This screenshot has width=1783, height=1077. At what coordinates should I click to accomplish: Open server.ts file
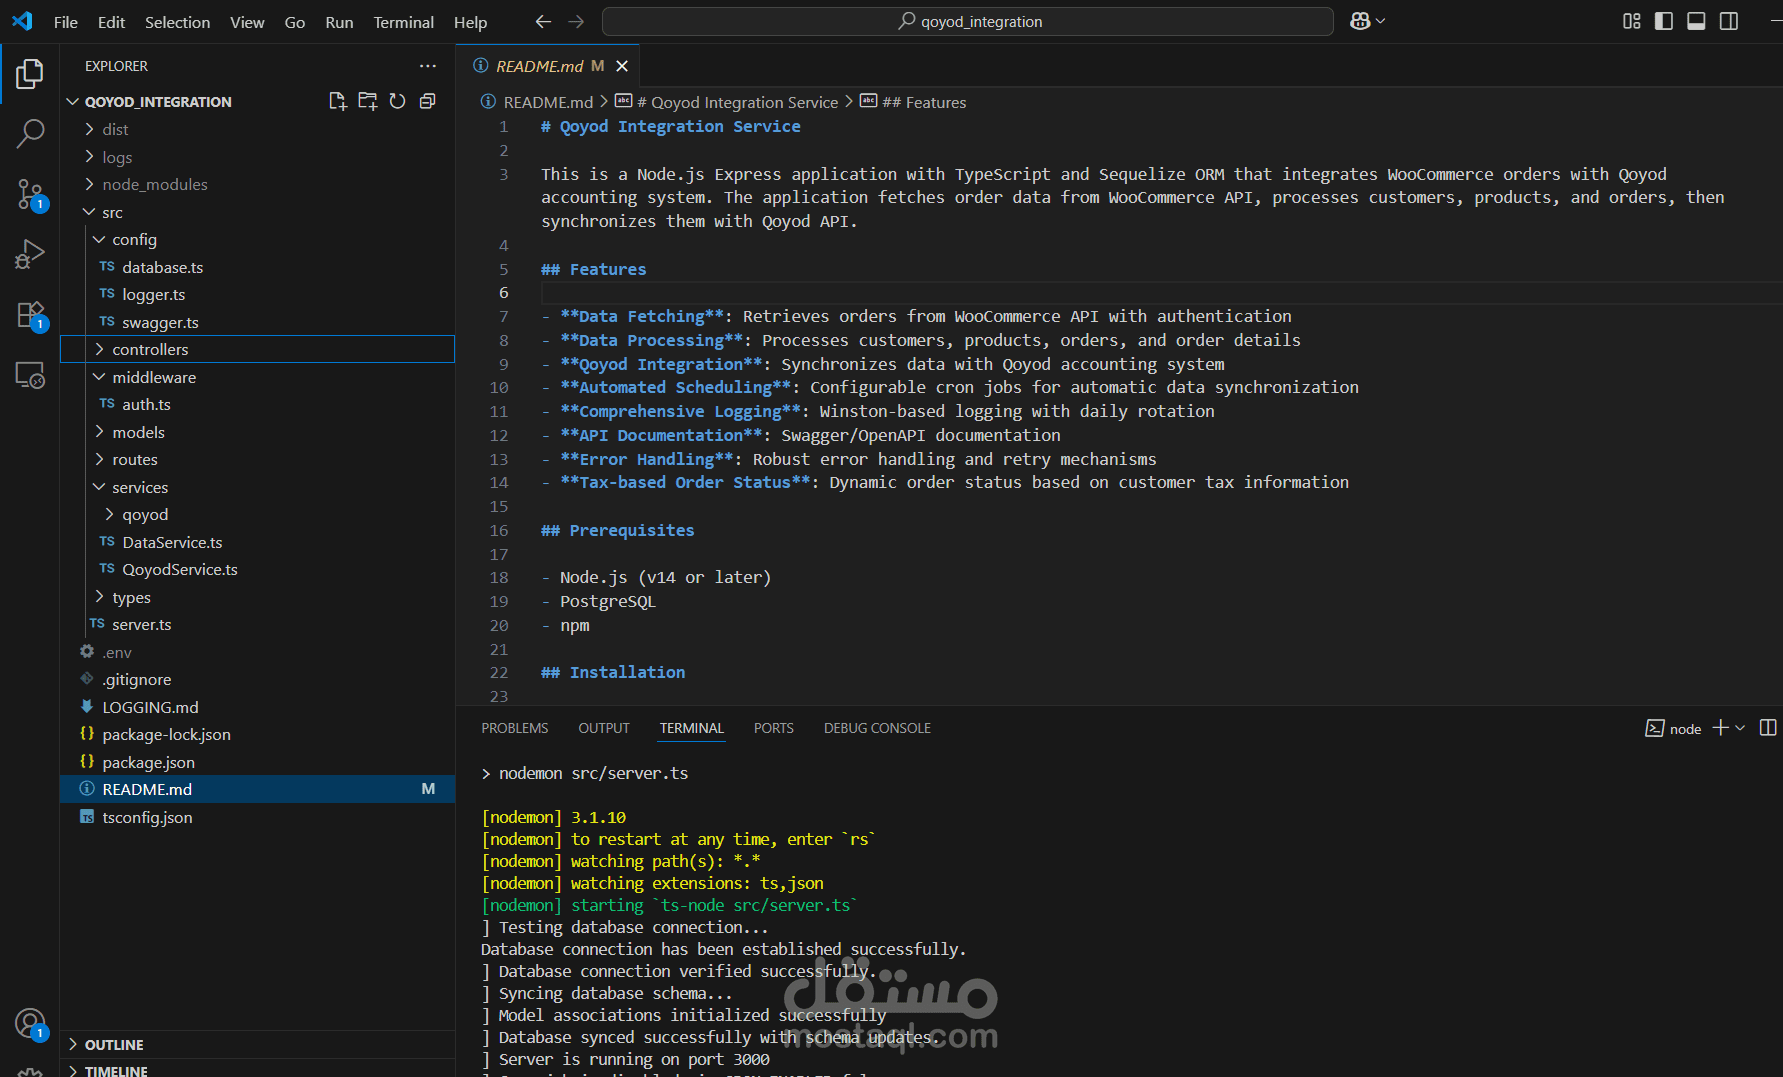(x=257, y=624)
